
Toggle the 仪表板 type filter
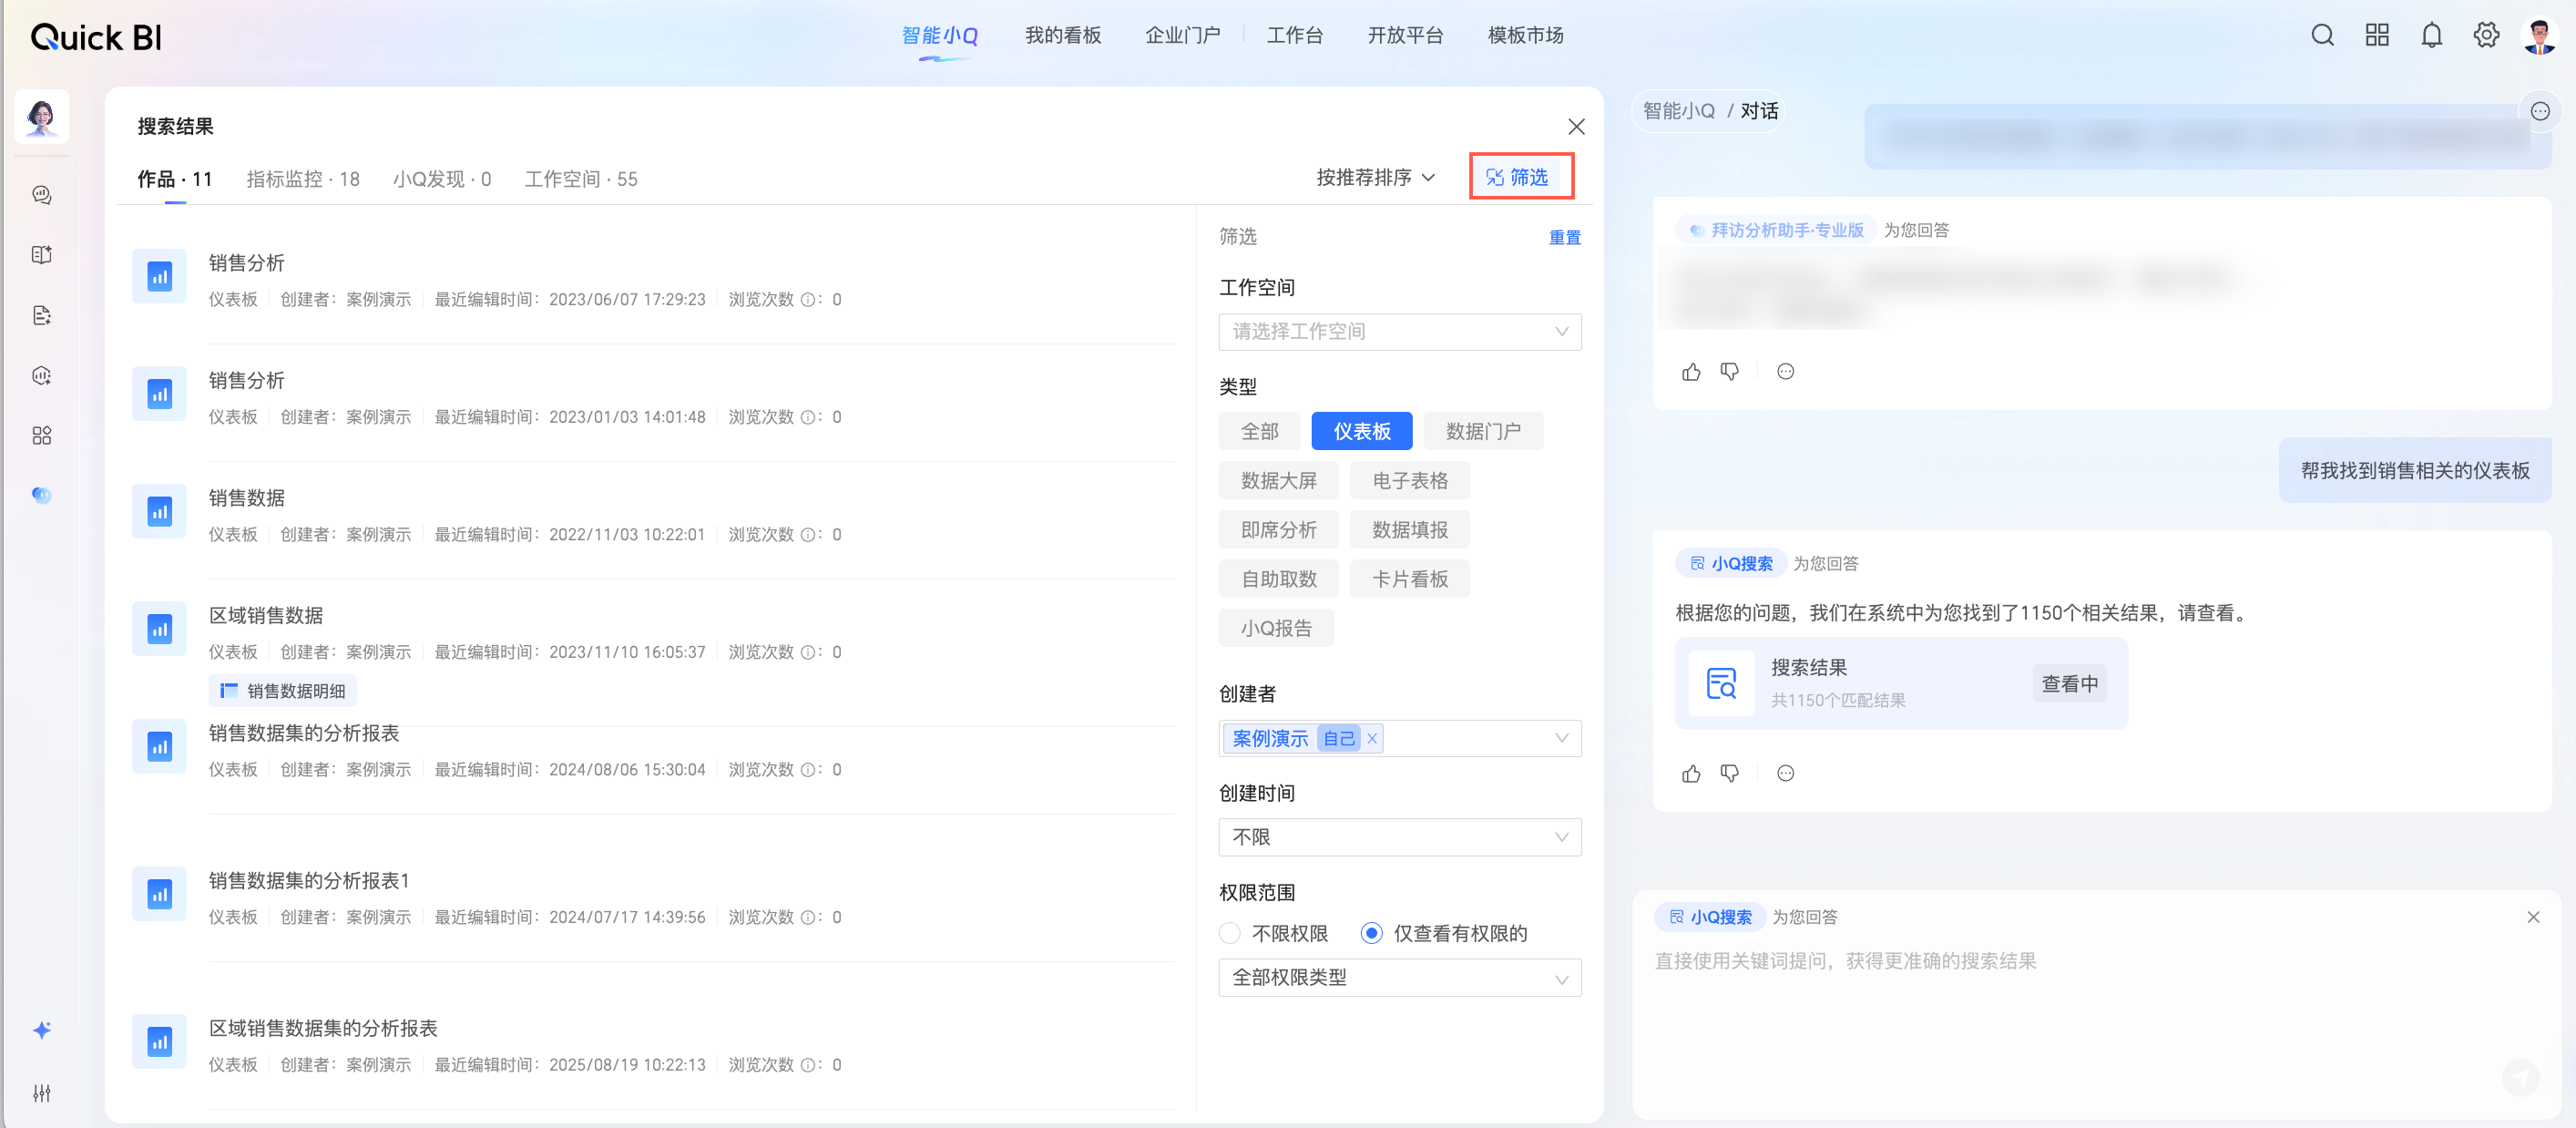click(x=1361, y=431)
